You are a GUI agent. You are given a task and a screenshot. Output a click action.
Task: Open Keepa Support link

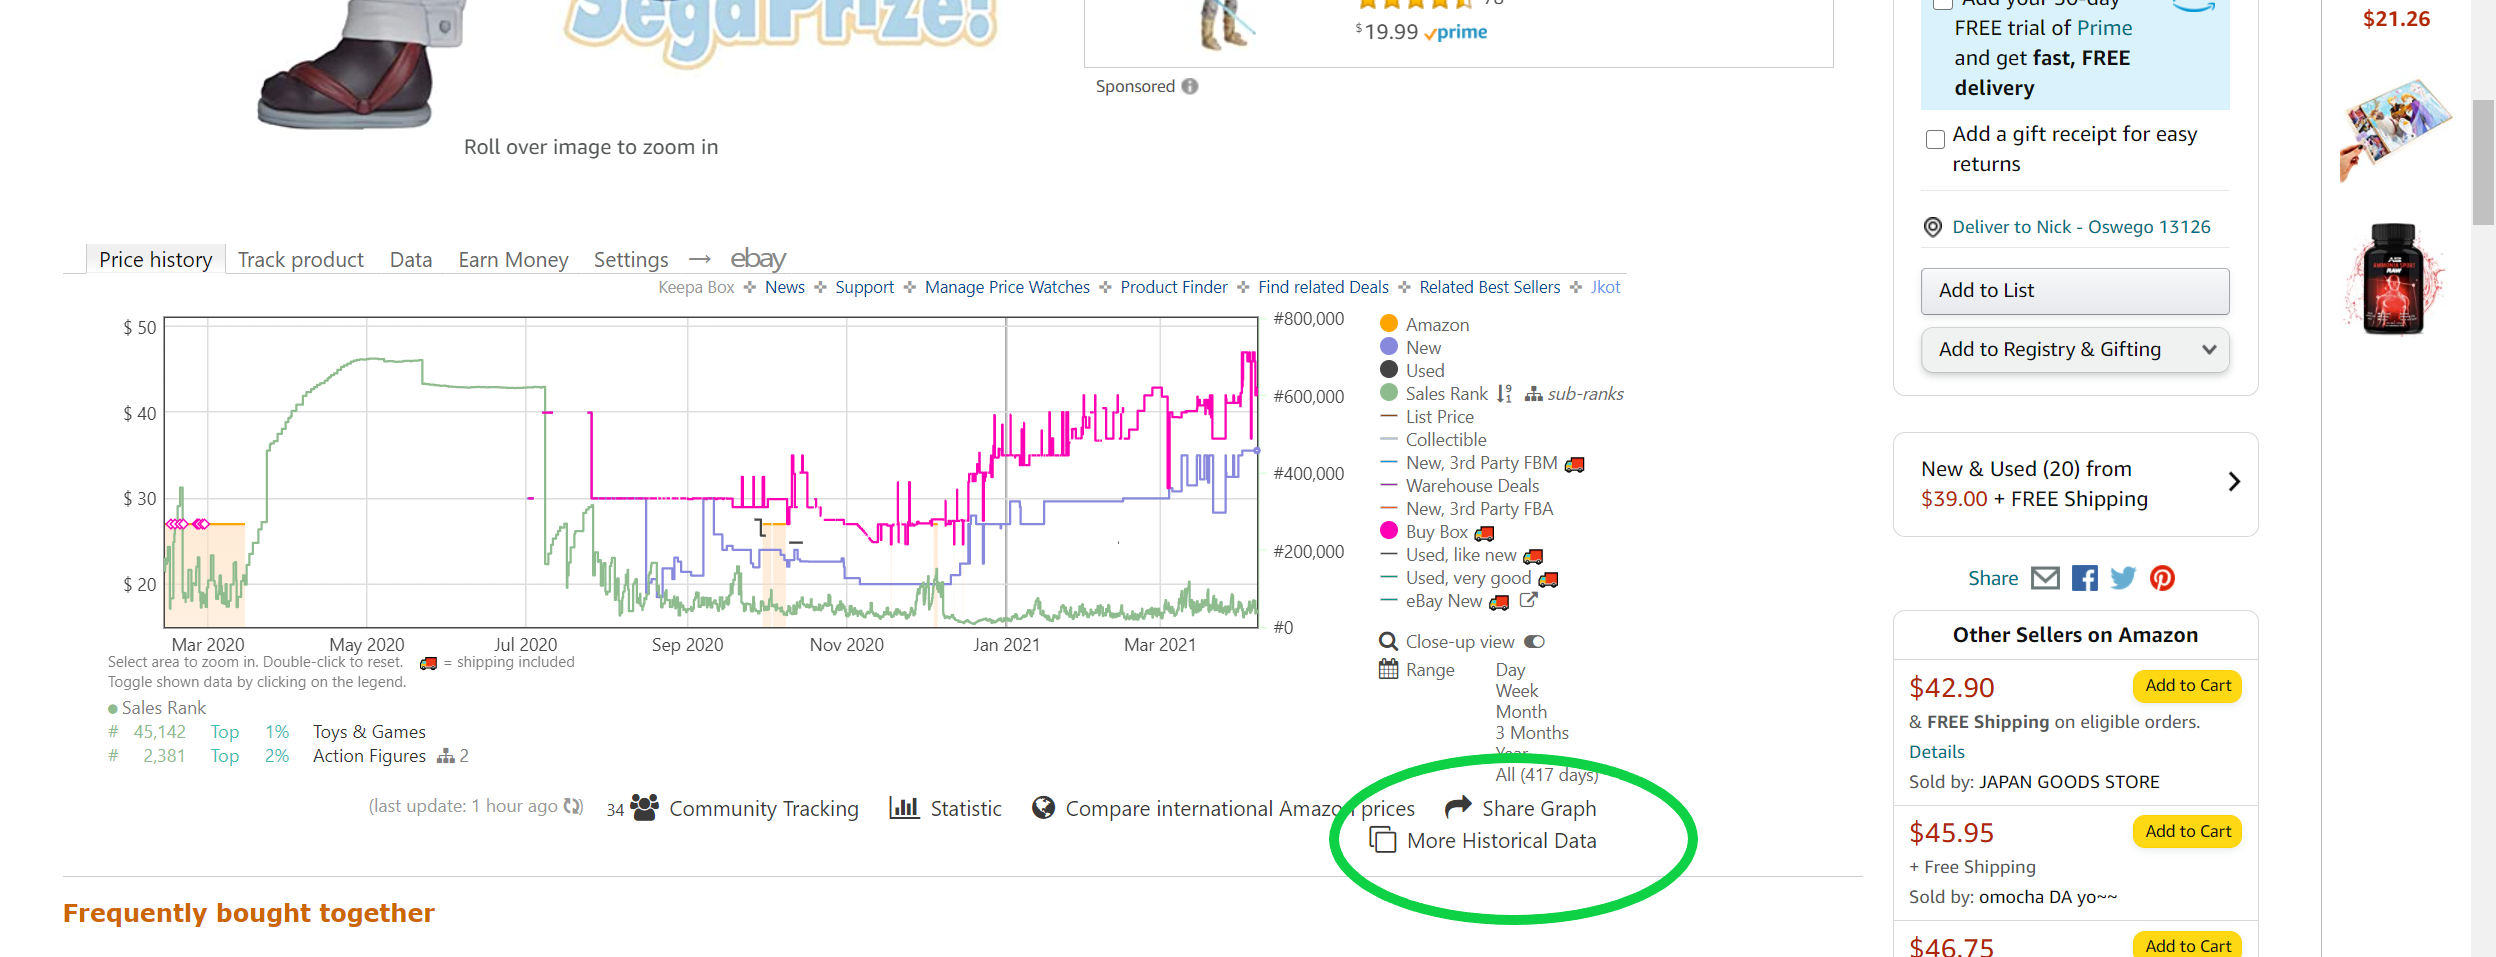tap(864, 287)
